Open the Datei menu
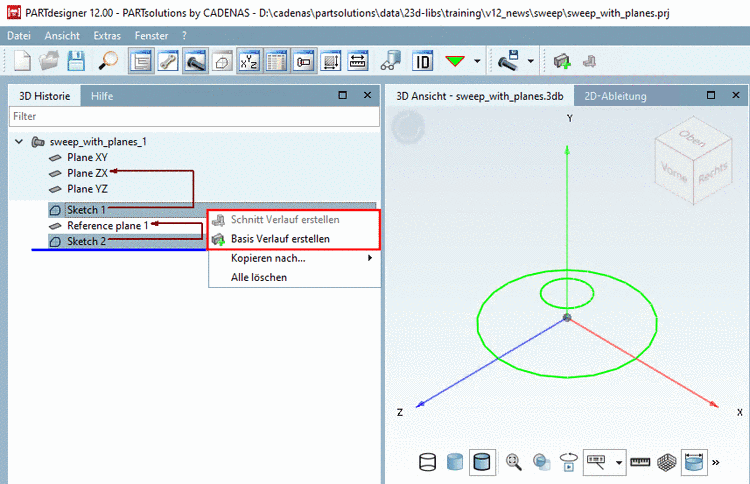The height and width of the screenshot is (484, 750). click(19, 36)
